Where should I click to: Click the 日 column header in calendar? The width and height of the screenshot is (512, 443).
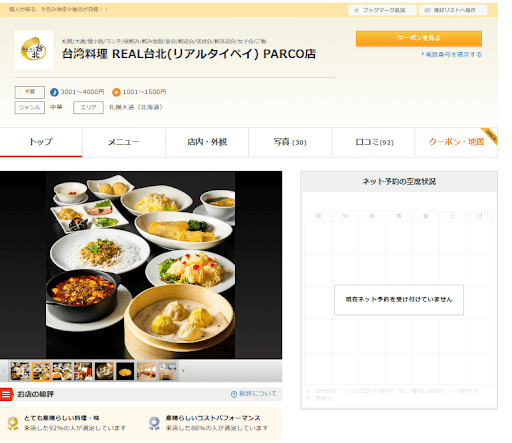point(480,216)
